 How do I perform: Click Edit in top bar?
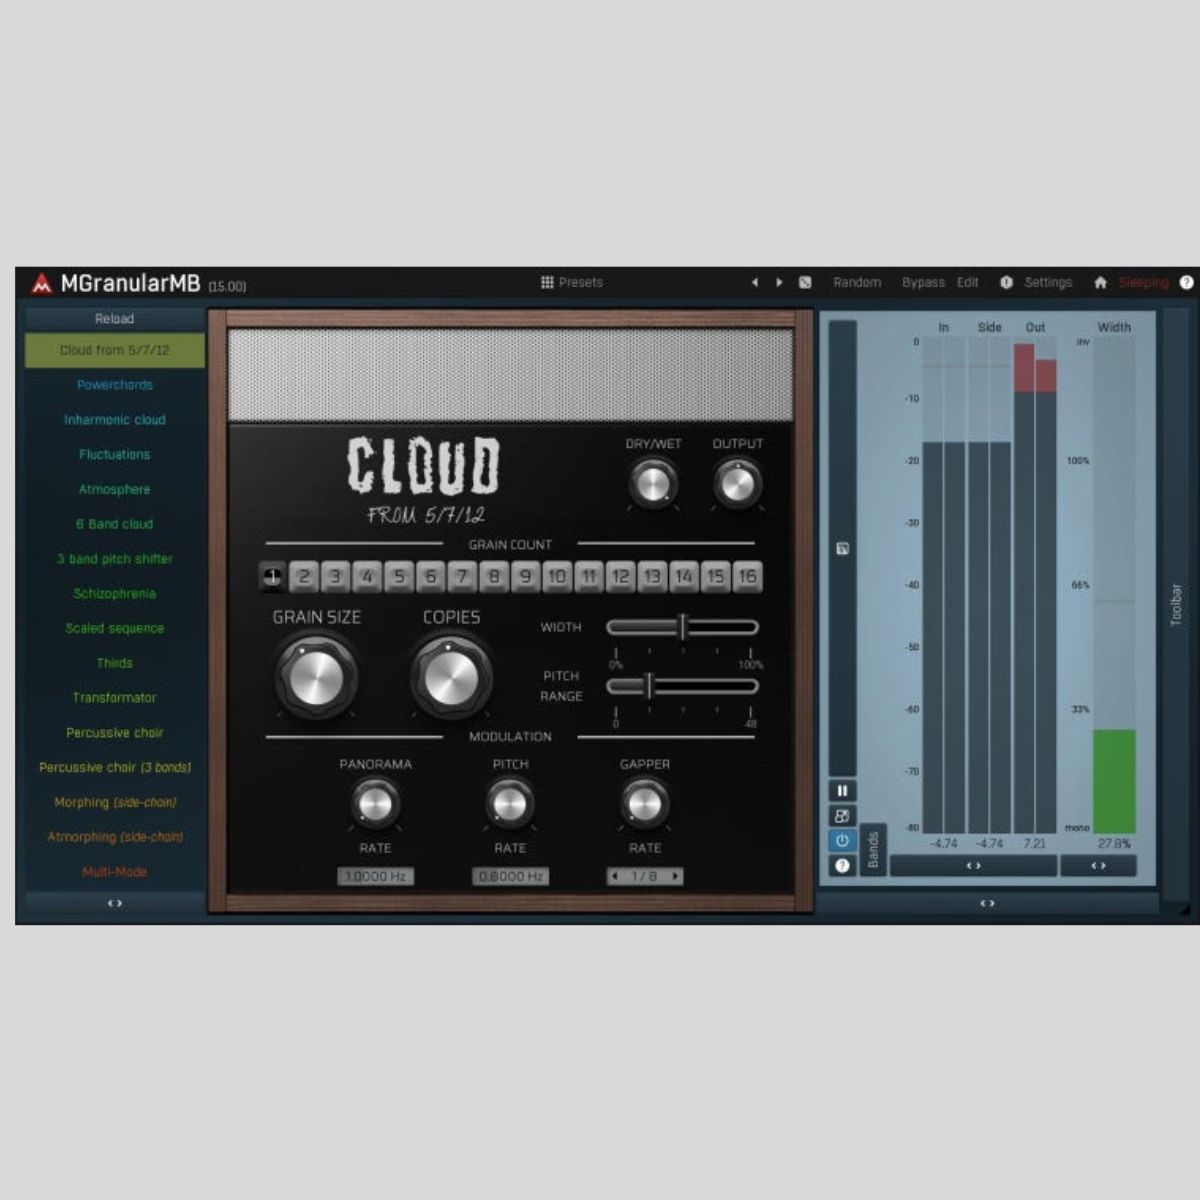click(967, 283)
